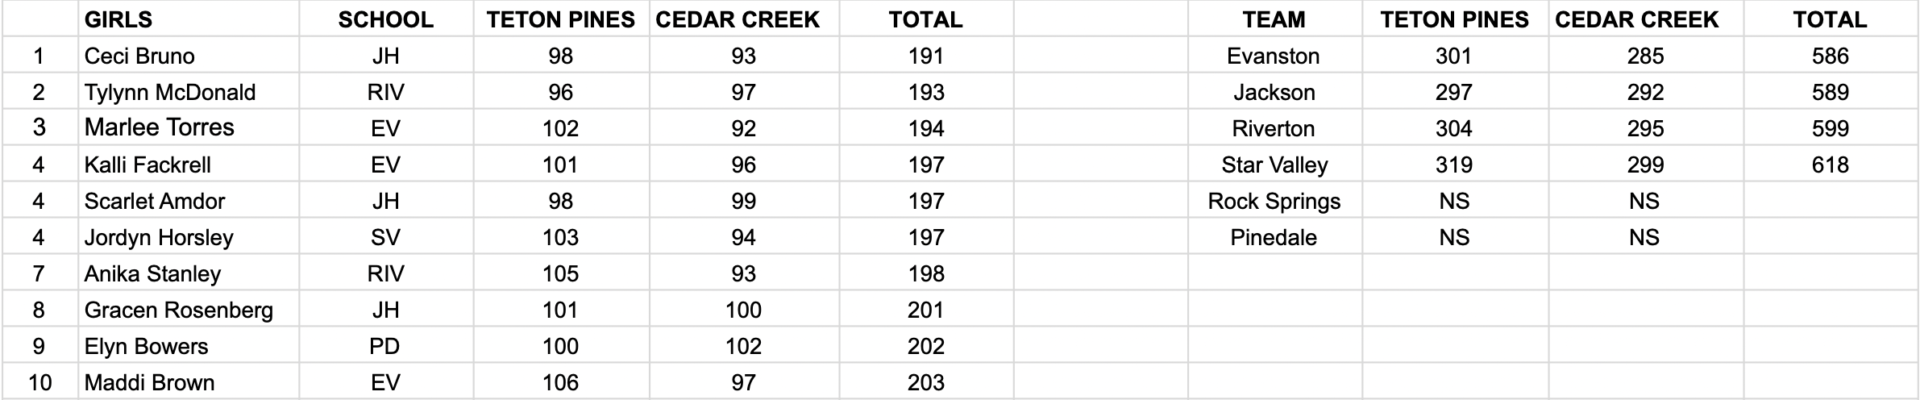Select the Pinedale team cell
Screen dimensions: 1920x400
[1273, 237]
